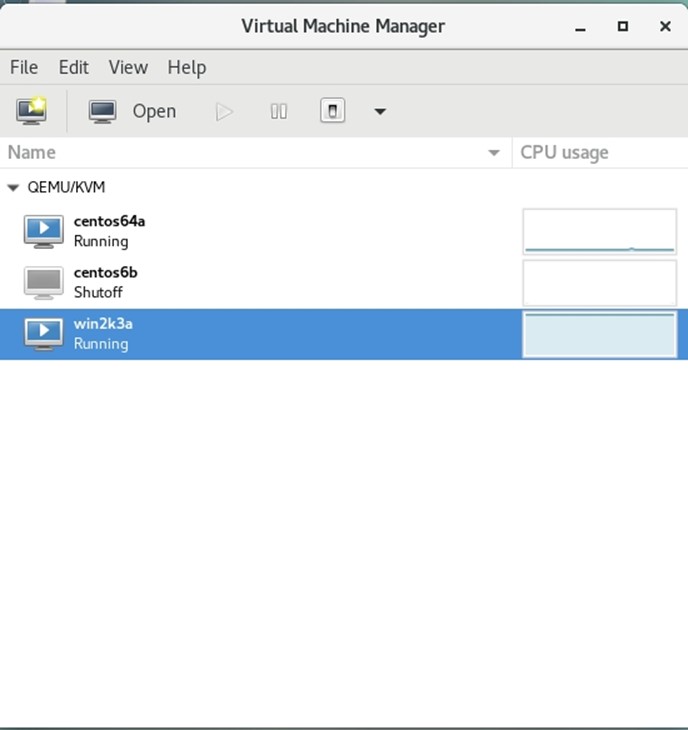This screenshot has height=730, width=688.
Task: Pause the selected virtual machine
Action: tap(279, 112)
